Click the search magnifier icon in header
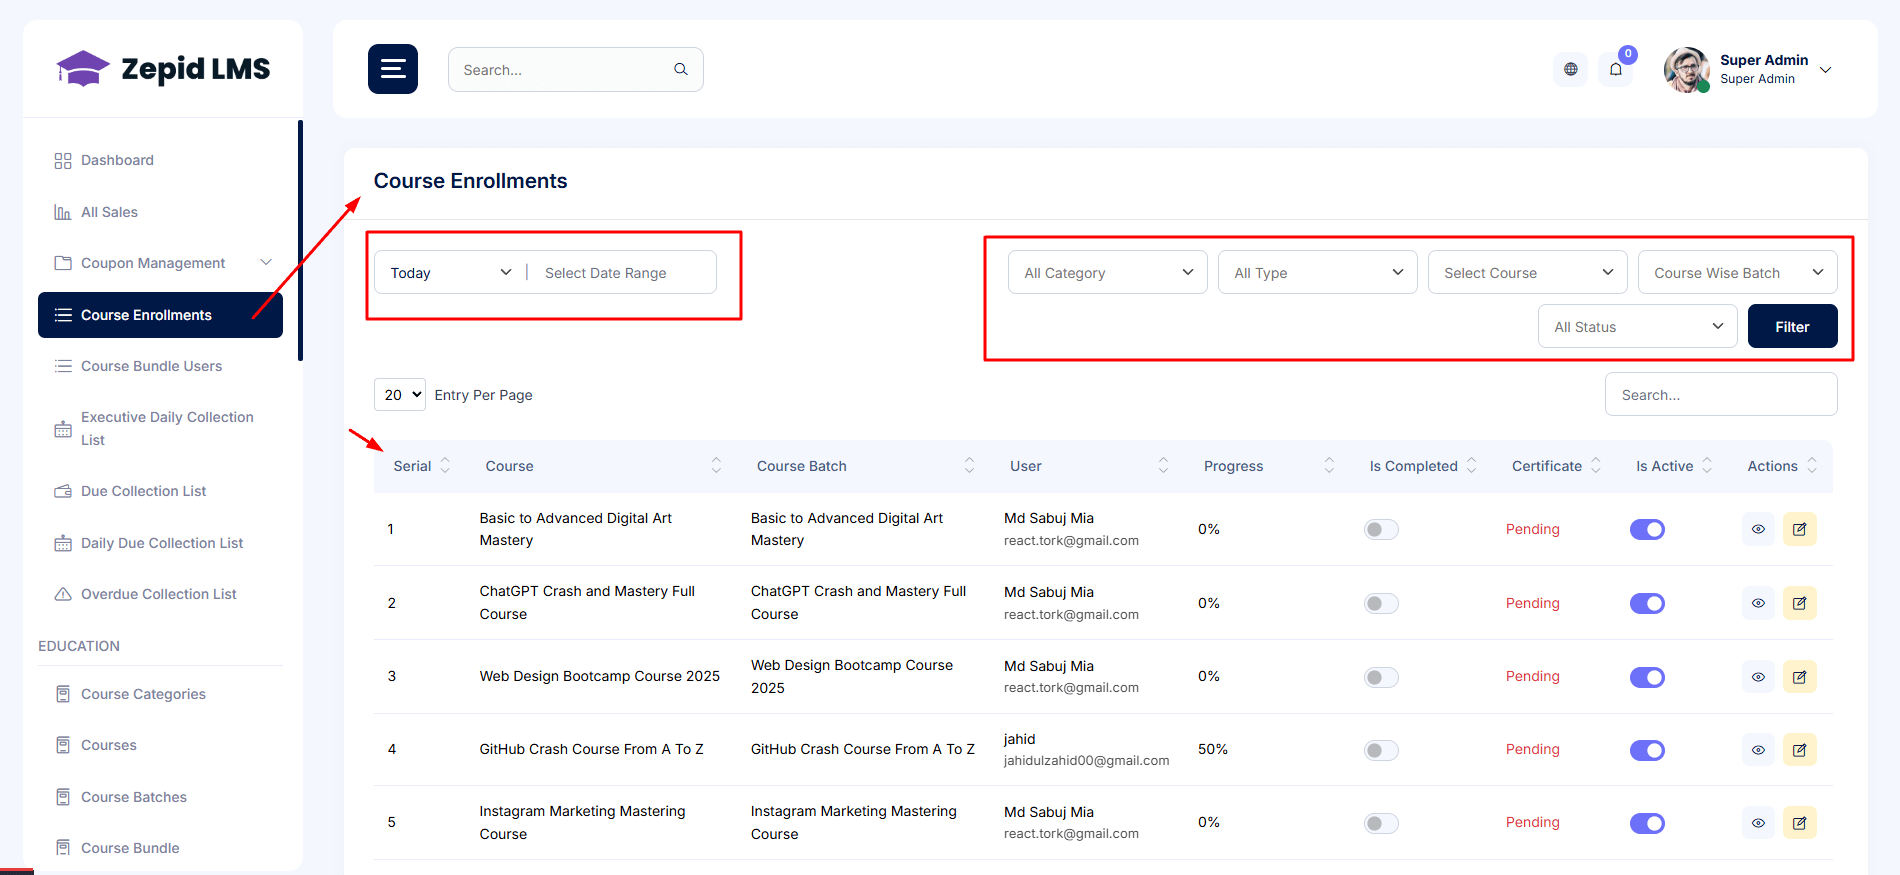1900x875 pixels. tap(681, 69)
